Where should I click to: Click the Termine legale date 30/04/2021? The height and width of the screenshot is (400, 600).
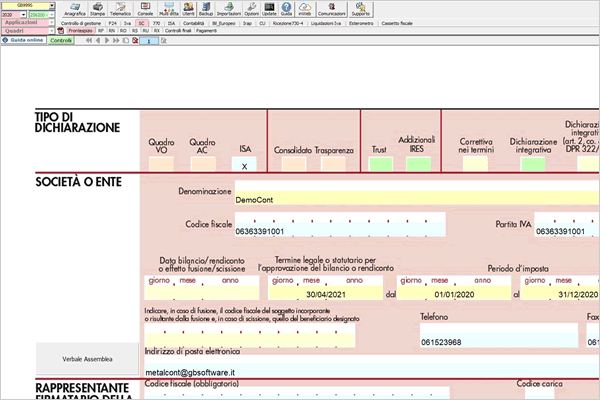point(326,294)
